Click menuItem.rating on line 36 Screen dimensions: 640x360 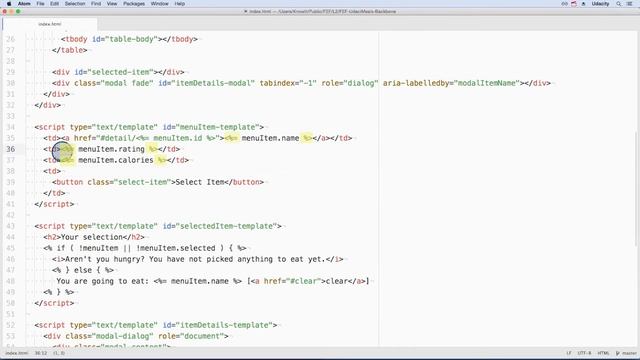111,149
